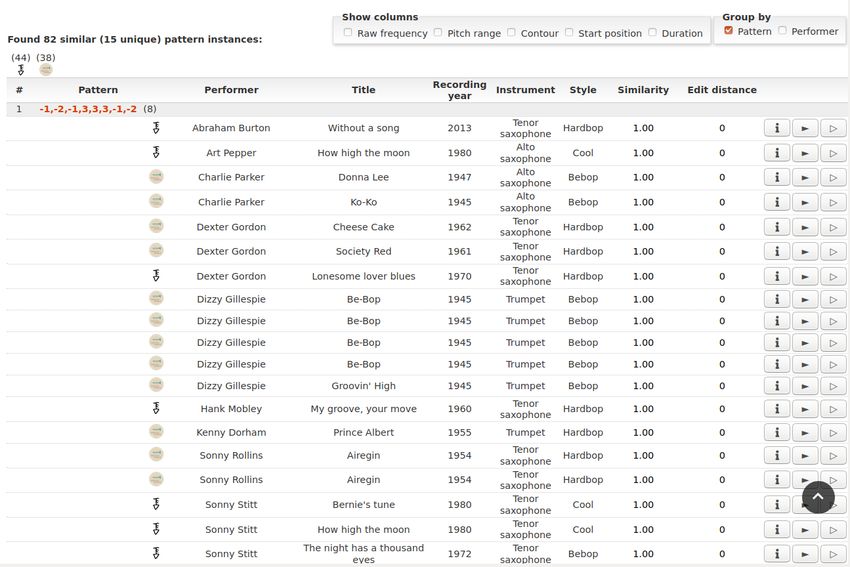Click the source icon in Abraham Burton row

coord(156,128)
